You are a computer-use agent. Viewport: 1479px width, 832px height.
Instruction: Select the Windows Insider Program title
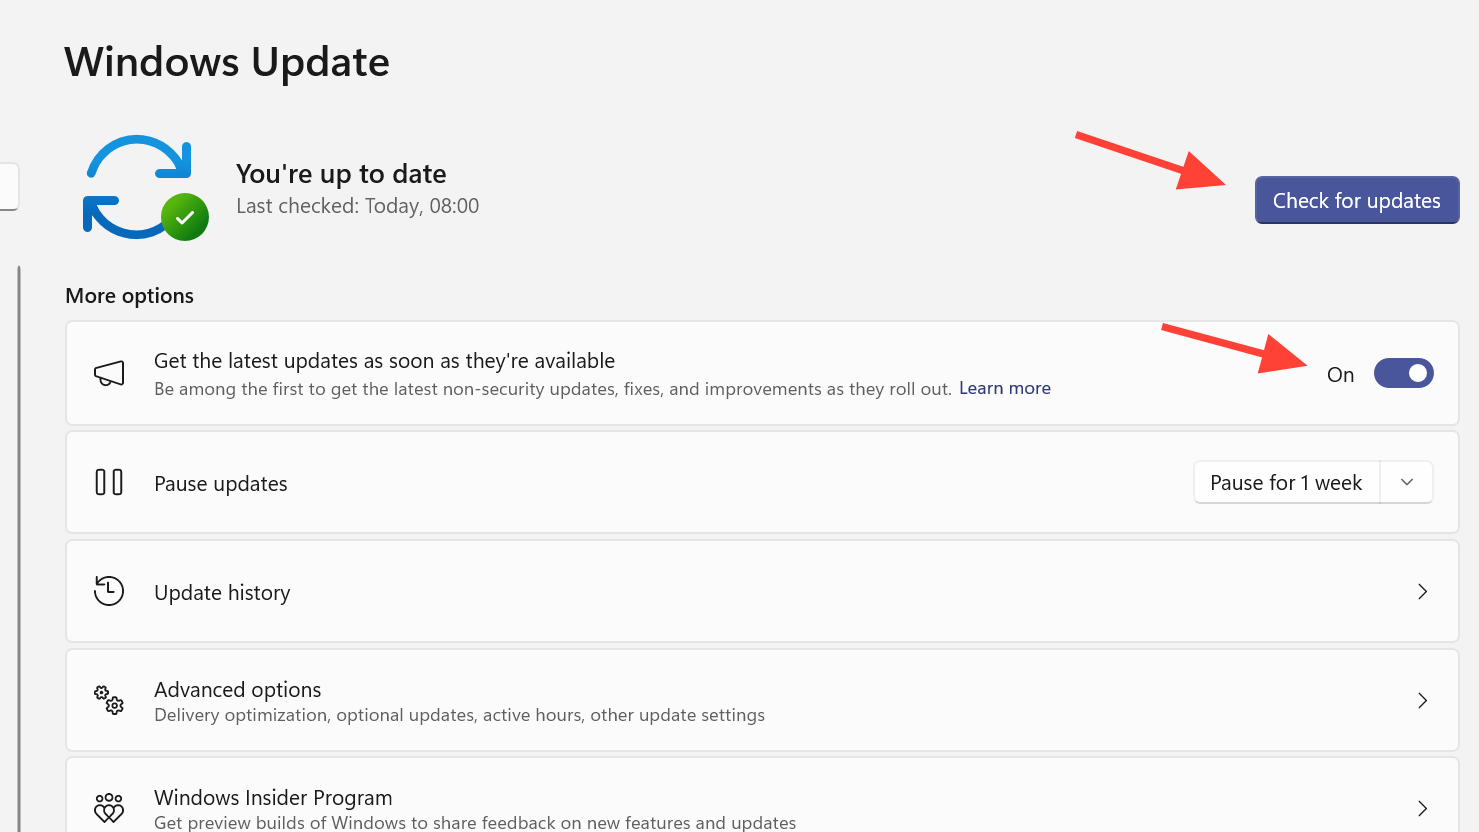tap(273, 798)
